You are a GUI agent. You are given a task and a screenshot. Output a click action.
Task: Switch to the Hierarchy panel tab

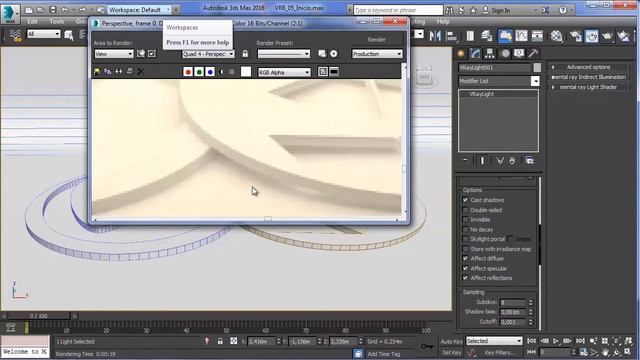pyautogui.click(x=490, y=53)
